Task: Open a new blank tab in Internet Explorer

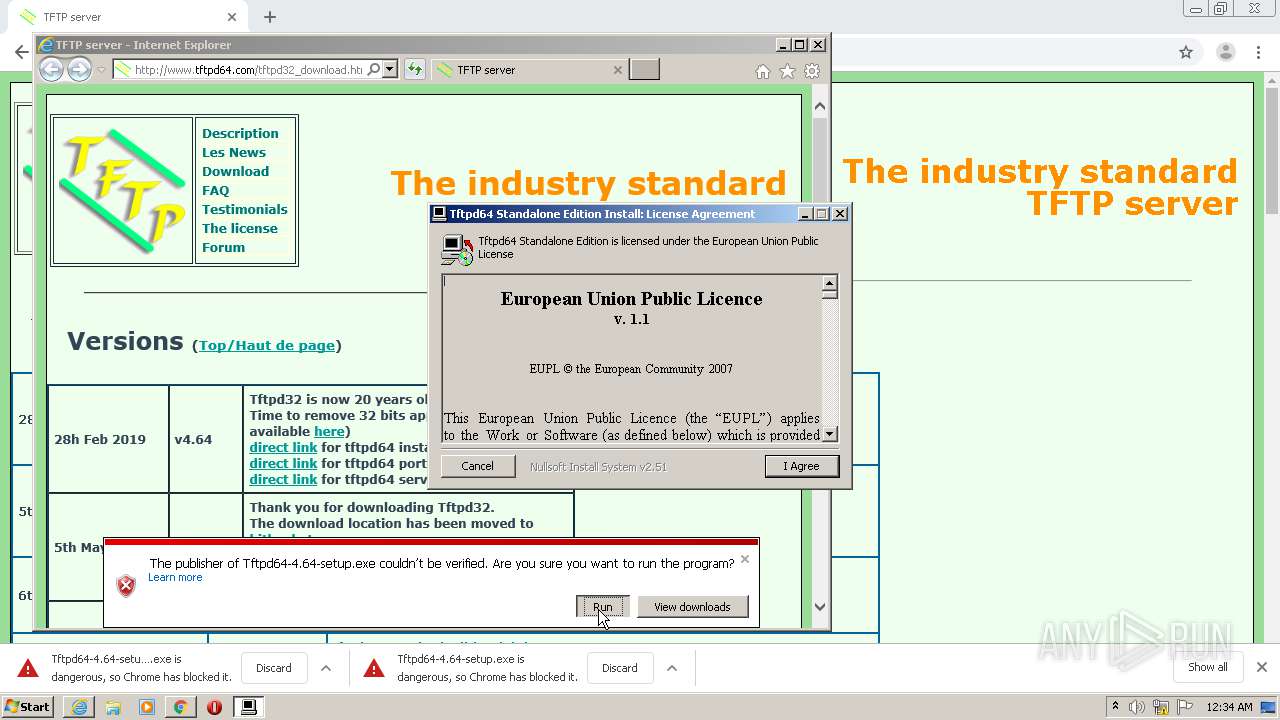Action: point(644,69)
